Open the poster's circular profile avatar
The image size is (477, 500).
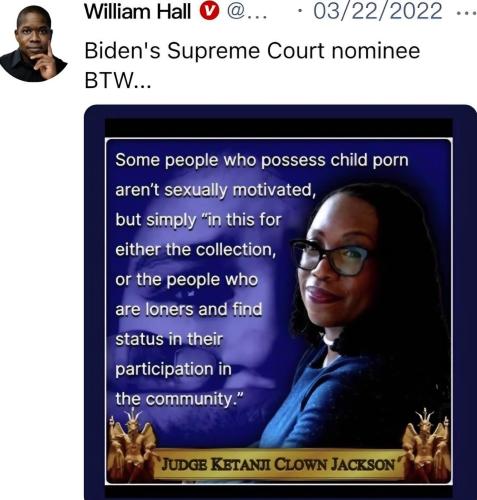coord(34,44)
